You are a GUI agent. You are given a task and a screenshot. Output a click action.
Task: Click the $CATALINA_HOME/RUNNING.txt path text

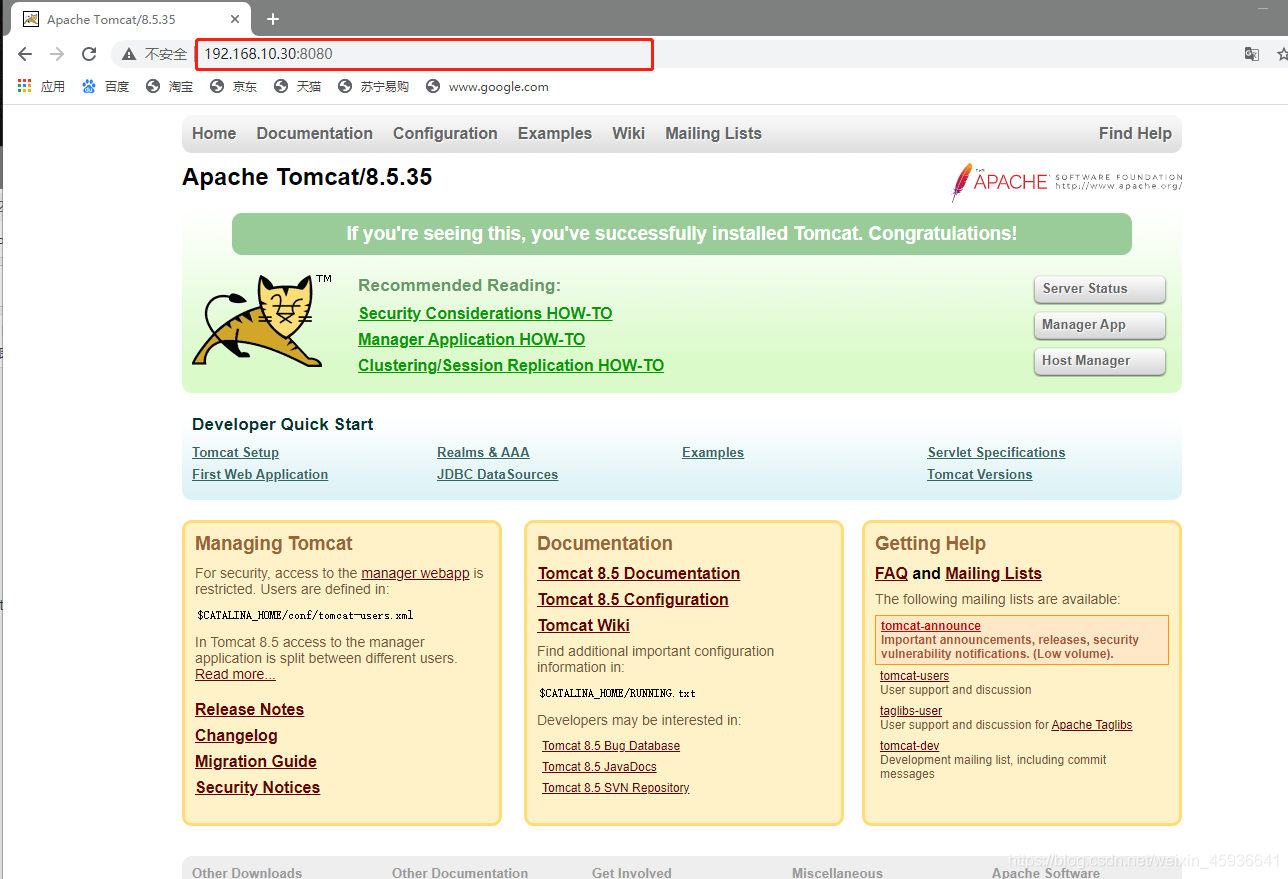[x=617, y=693]
